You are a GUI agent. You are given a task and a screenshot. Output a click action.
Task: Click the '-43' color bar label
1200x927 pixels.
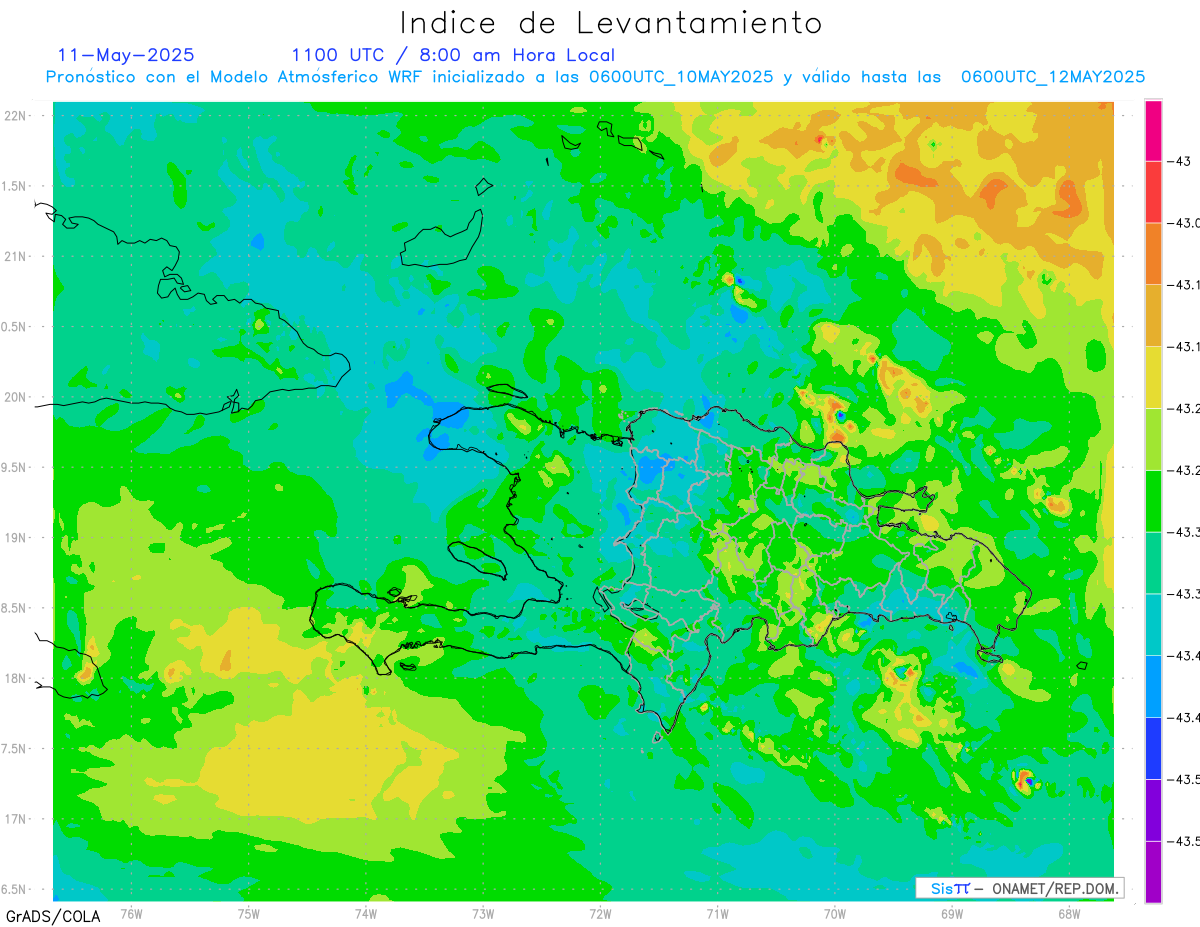pyautogui.click(x=1177, y=161)
